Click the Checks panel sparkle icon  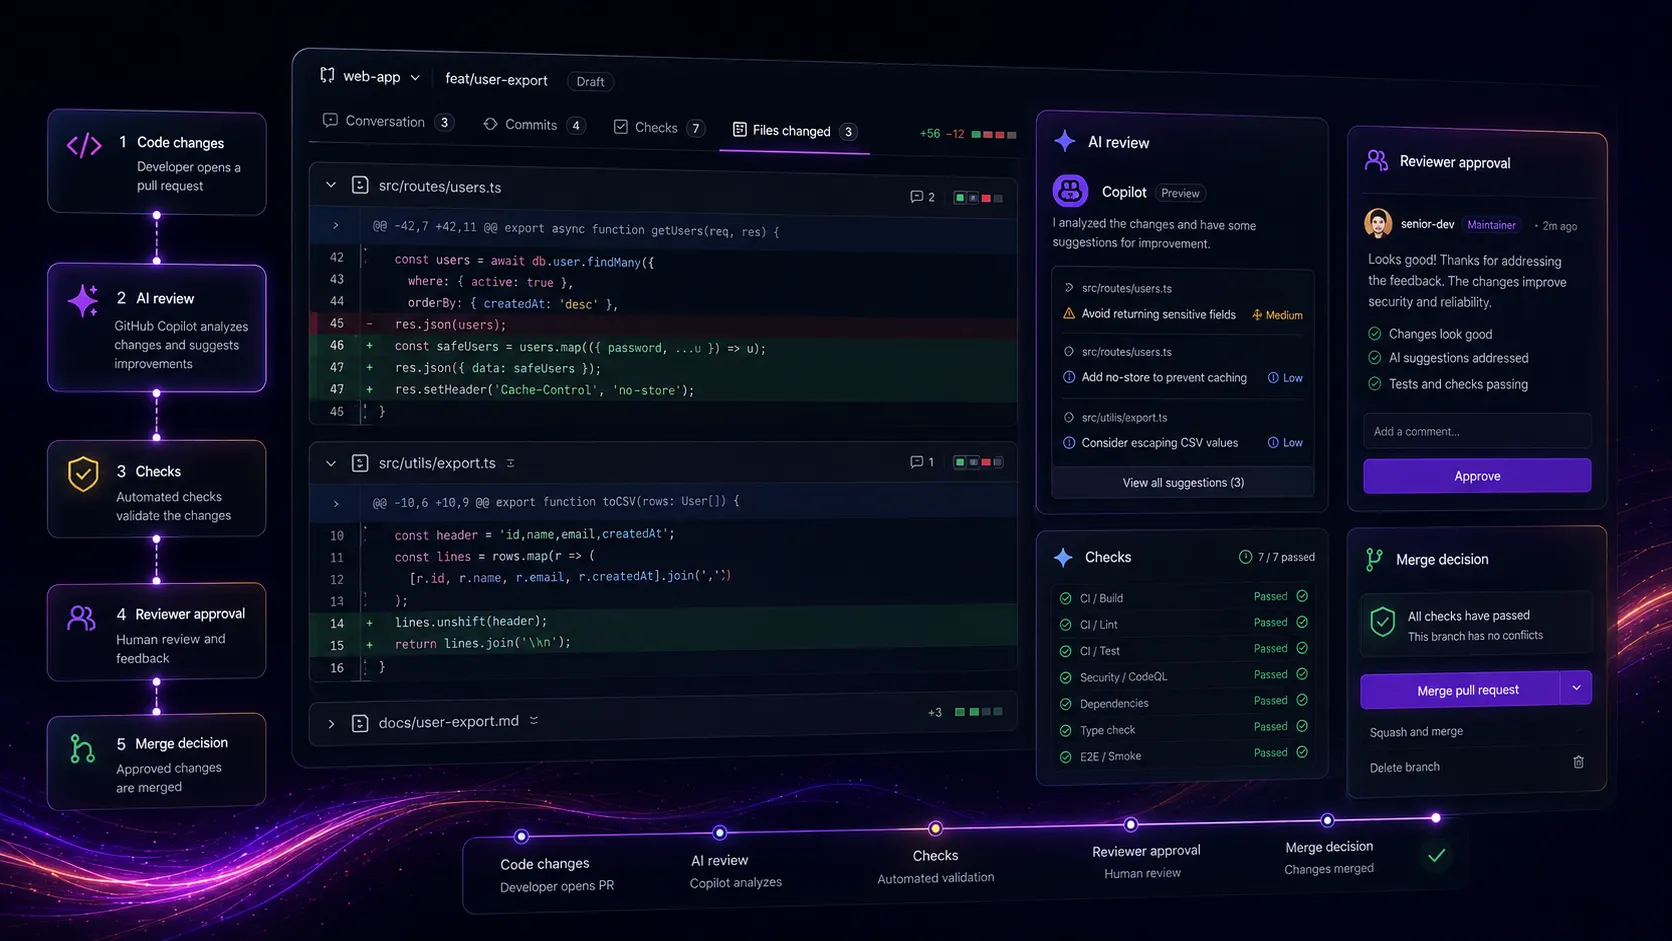1063,557
